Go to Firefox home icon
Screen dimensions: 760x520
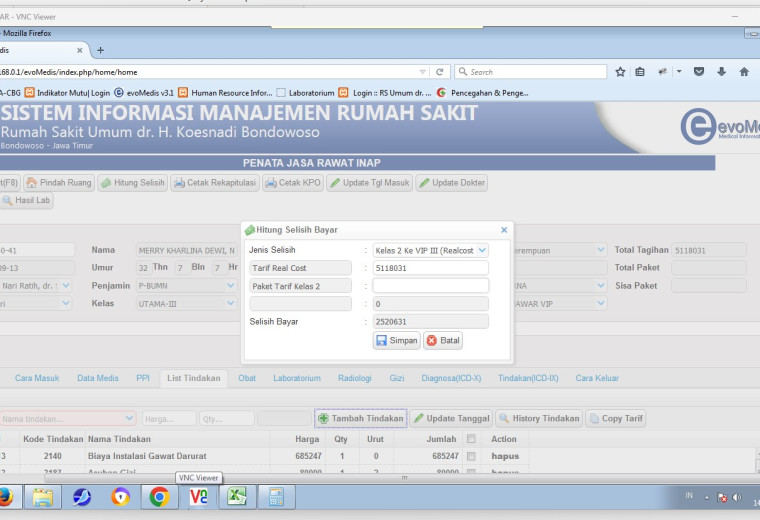(x=744, y=72)
